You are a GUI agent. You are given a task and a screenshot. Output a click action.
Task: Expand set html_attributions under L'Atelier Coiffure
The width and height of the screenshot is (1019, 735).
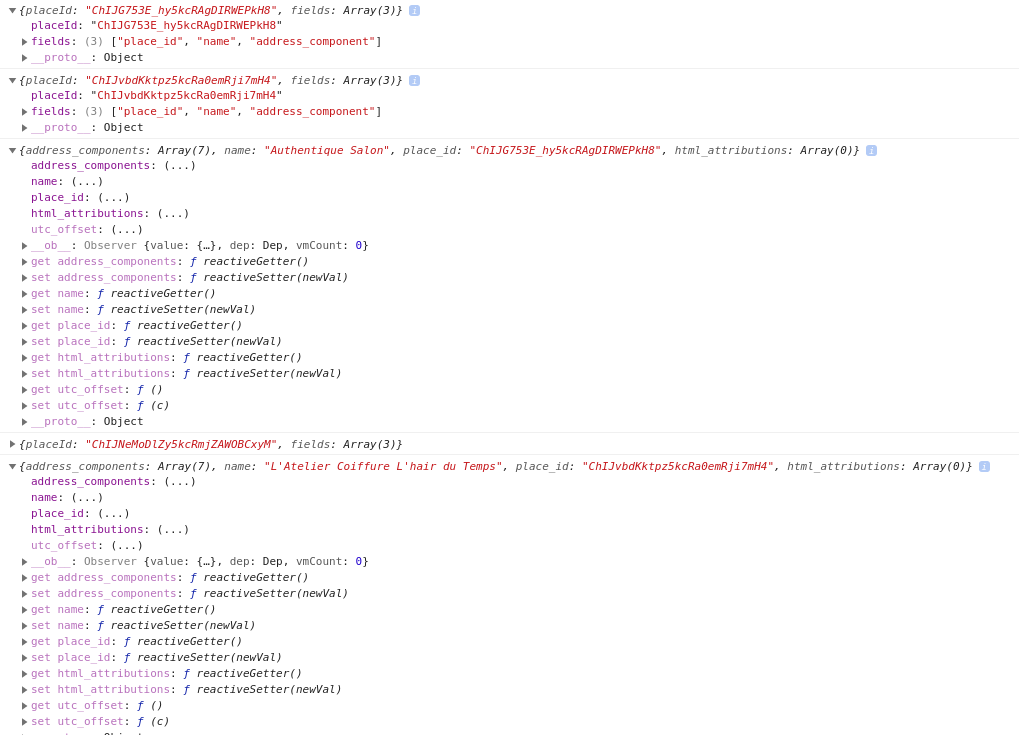click(24, 689)
